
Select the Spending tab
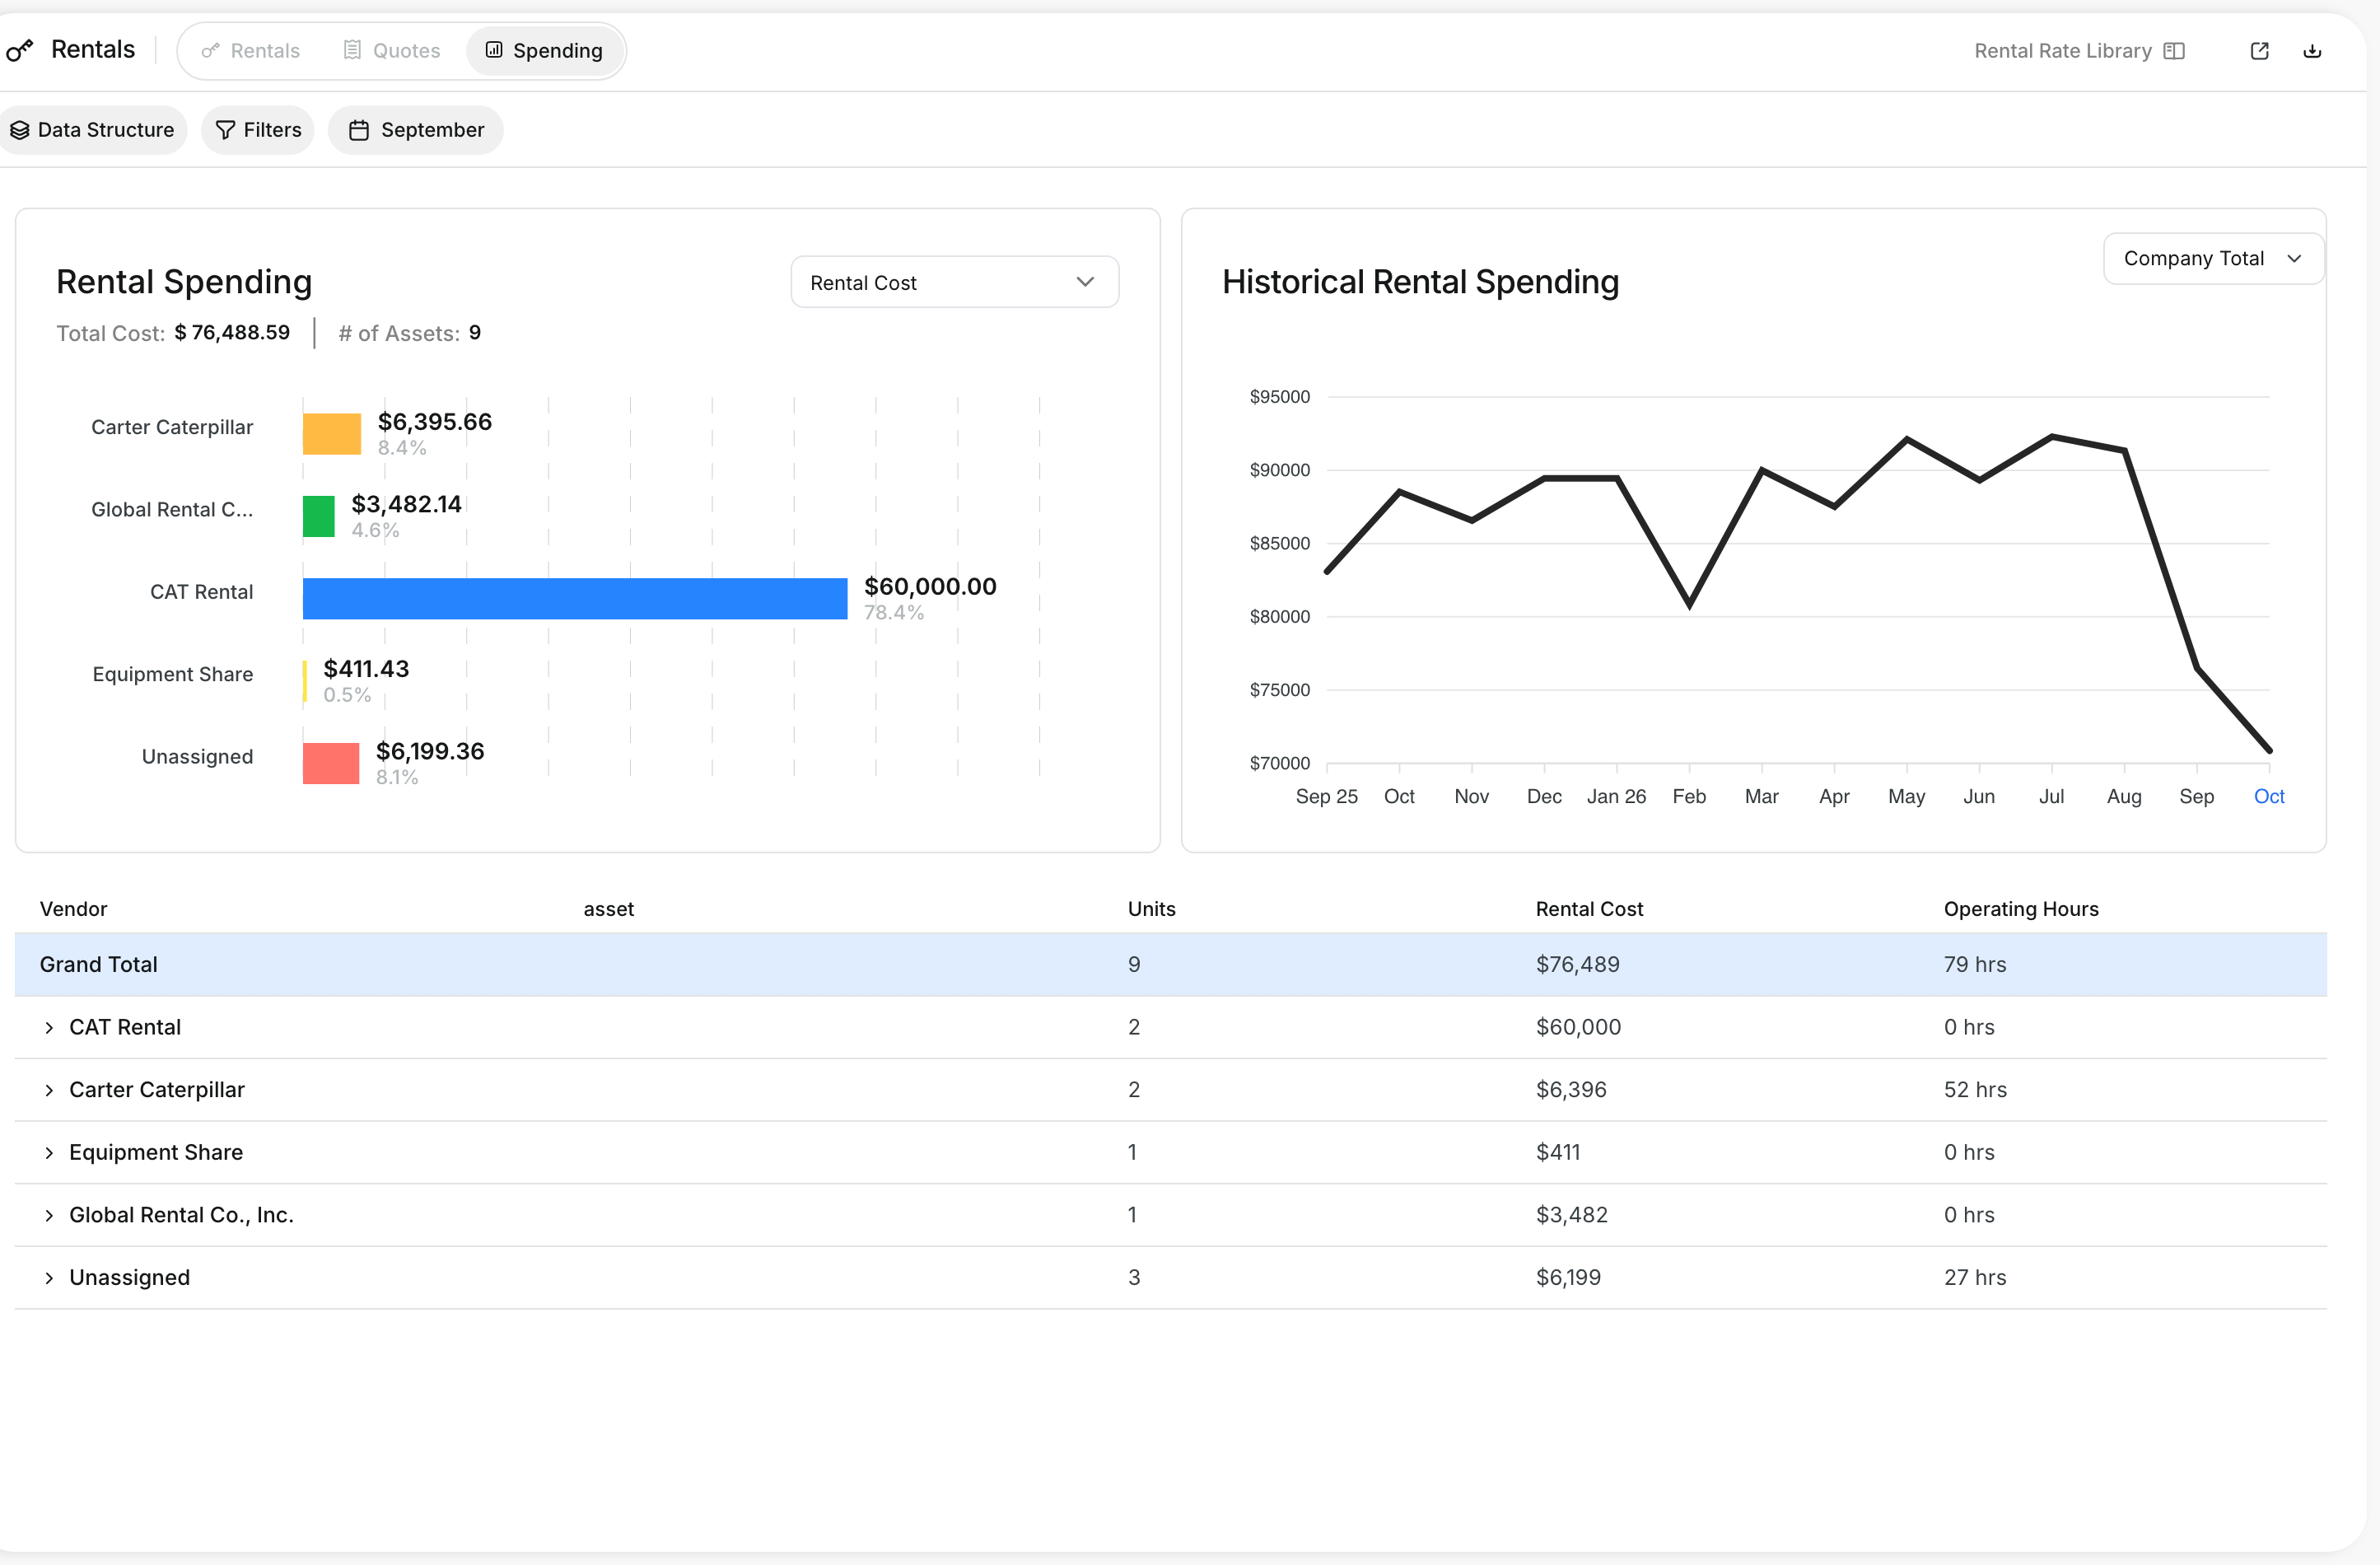[544, 51]
